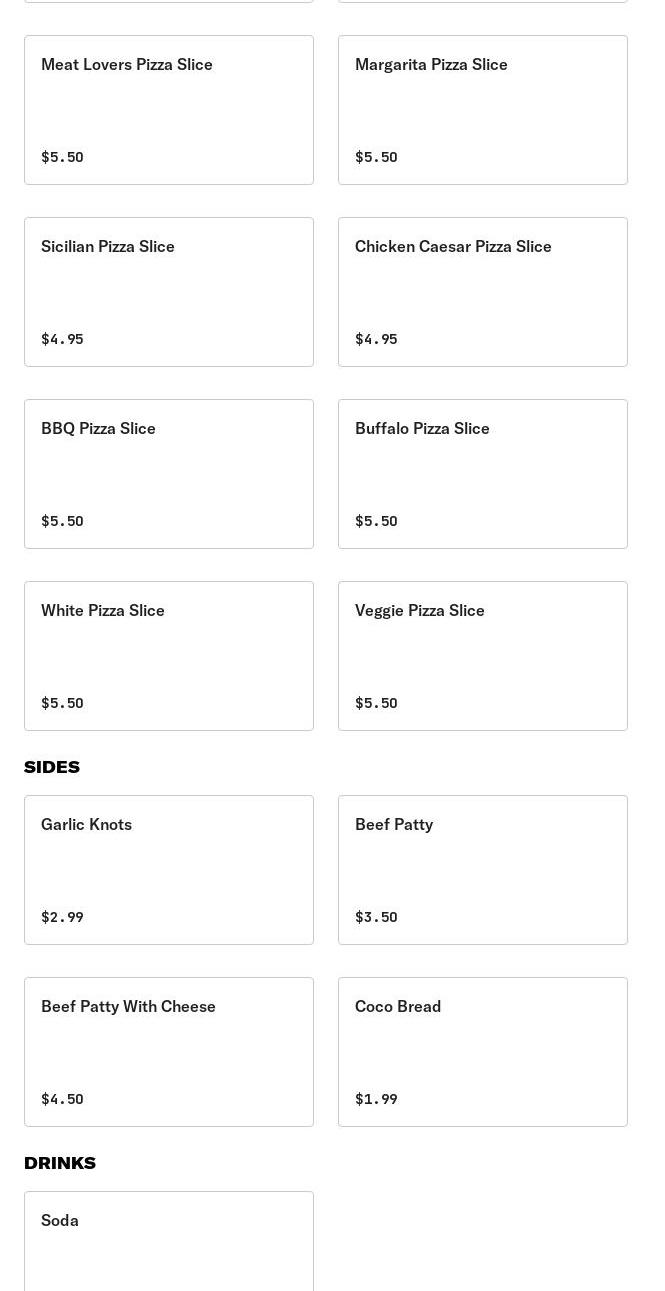This screenshot has height=1291, width=665.
Task: Select the Sicilian Pizza Slice
Action: pyautogui.click(x=168, y=292)
